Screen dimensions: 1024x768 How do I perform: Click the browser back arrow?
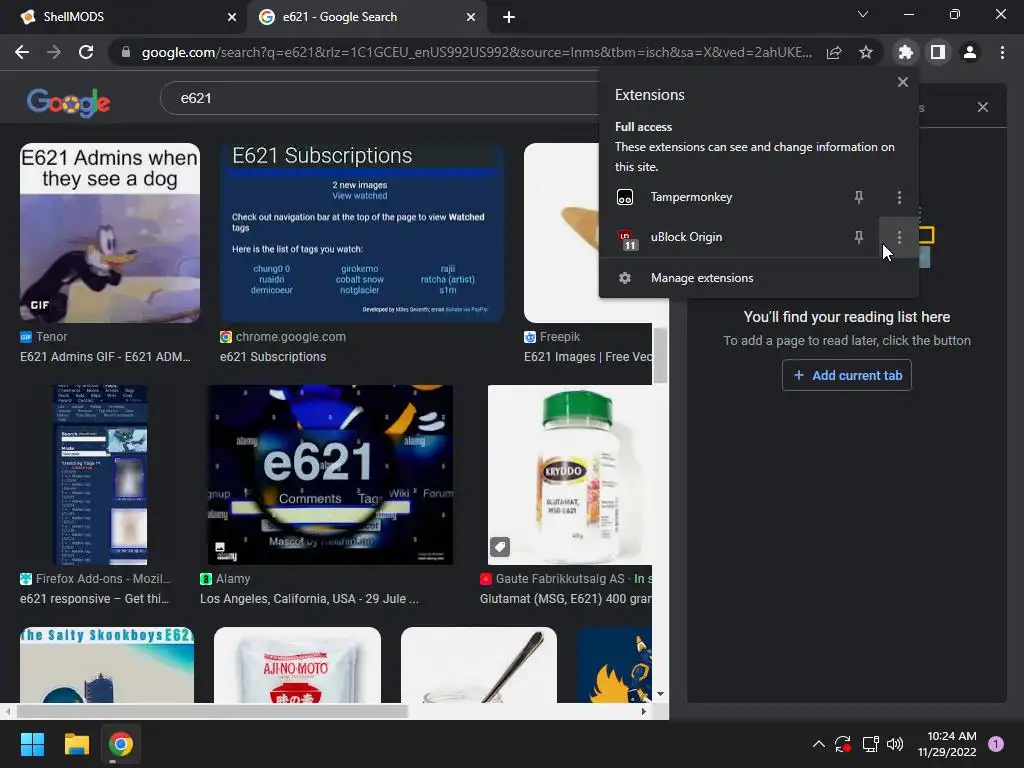click(x=22, y=52)
